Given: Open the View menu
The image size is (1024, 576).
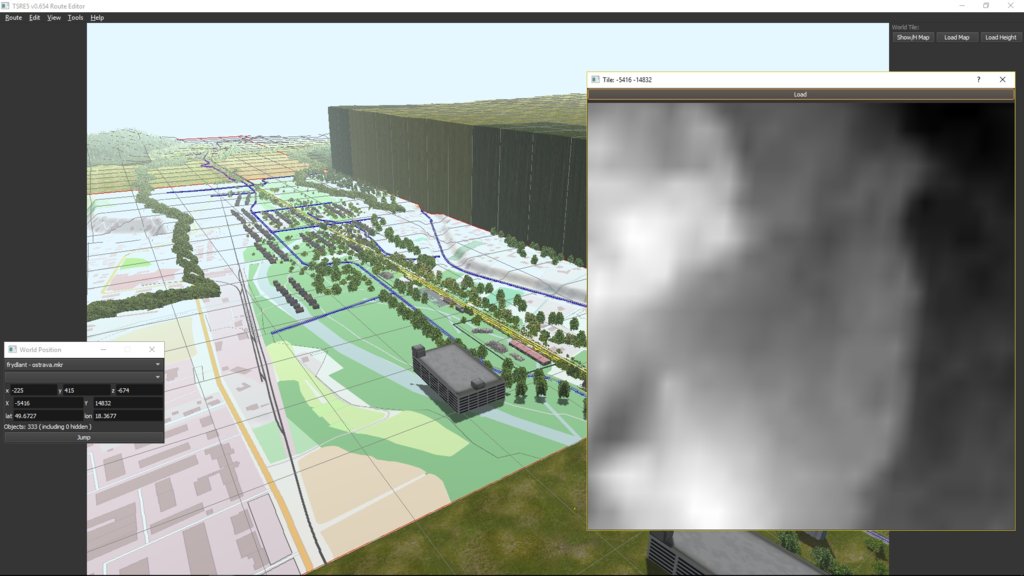Looking at the screenshot, I should pos(54,18).
